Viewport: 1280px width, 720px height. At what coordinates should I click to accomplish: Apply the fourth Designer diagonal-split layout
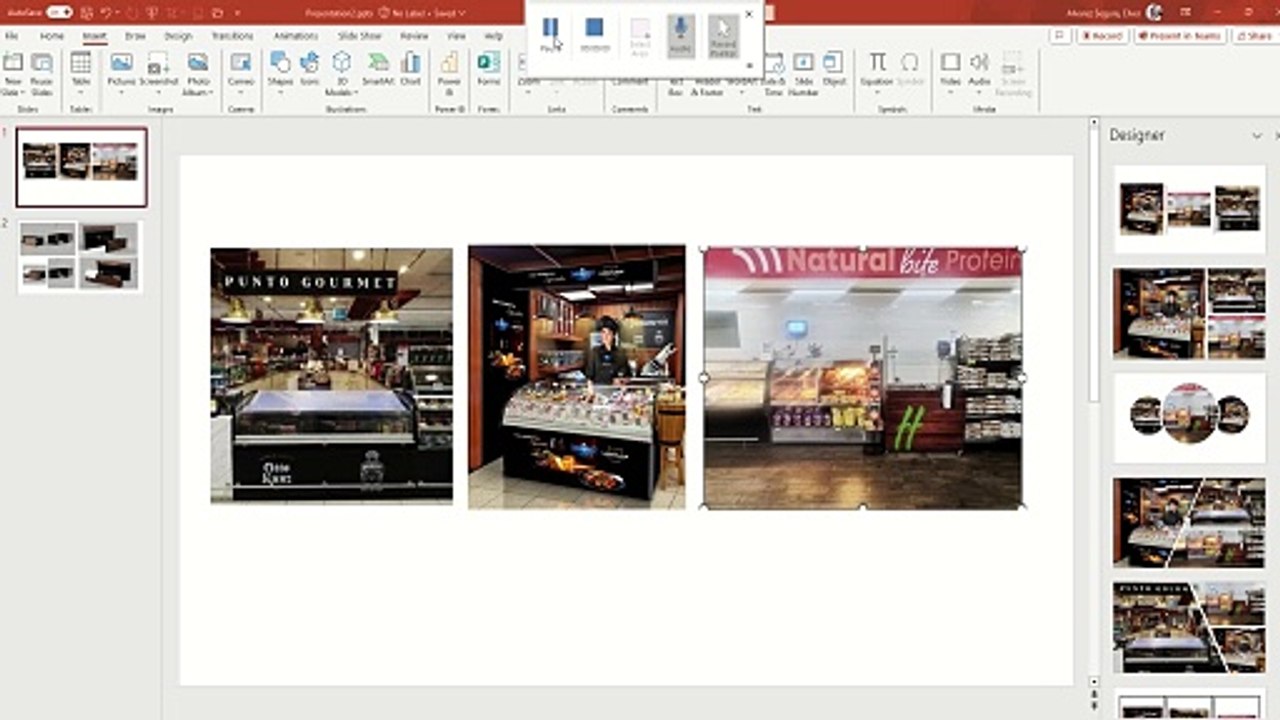pyautogui.click(x=1189, y=523)
